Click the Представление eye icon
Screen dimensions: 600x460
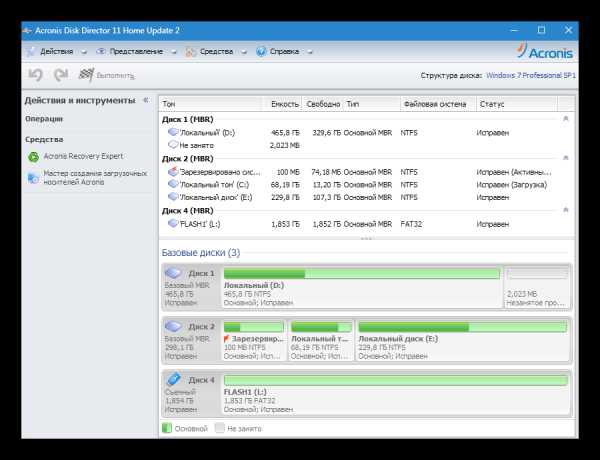[x=101, y=51]
